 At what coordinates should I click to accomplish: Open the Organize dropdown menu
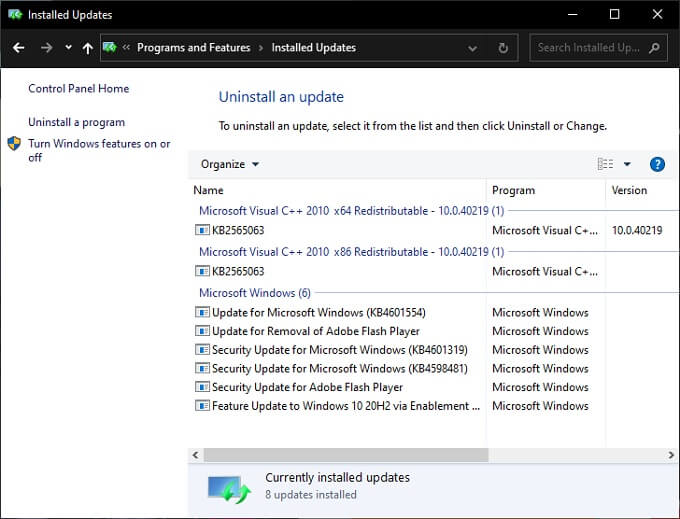coord(230,164)
